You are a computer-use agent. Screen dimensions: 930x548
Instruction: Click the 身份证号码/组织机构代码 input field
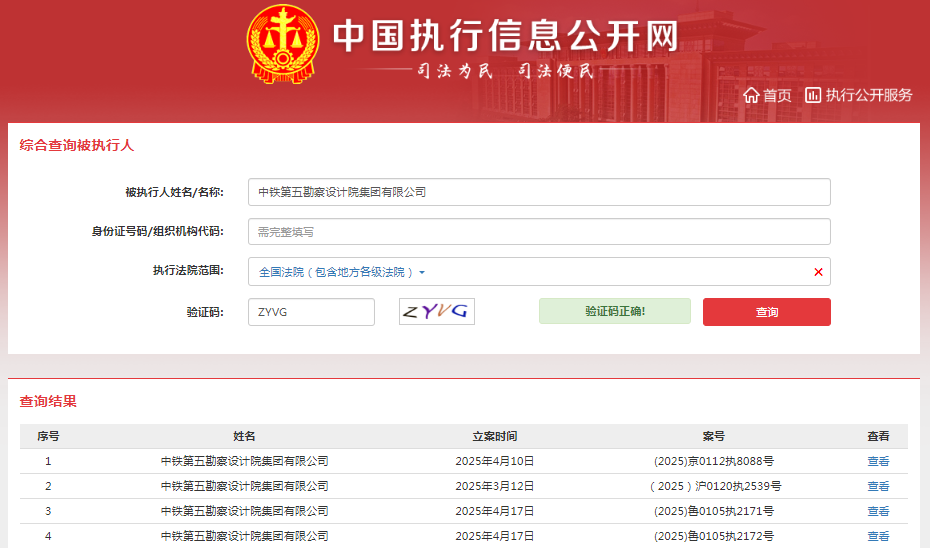[539, 232]
